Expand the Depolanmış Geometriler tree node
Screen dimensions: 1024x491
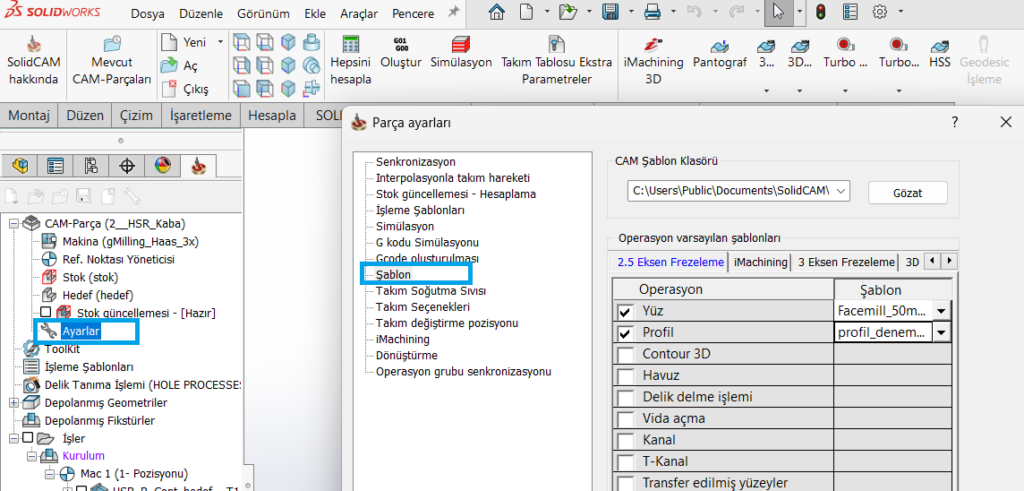tap(13, 403)
